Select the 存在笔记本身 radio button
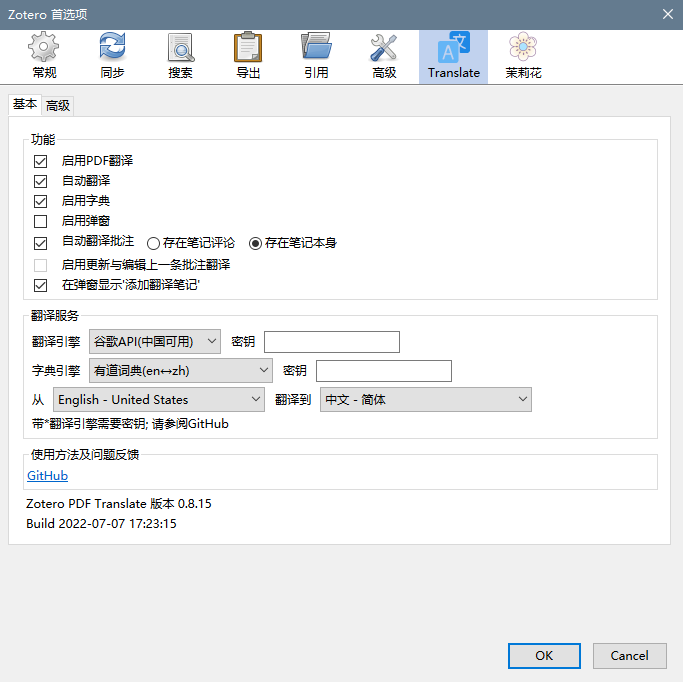 pyautogui.click(x=255, y=243)
